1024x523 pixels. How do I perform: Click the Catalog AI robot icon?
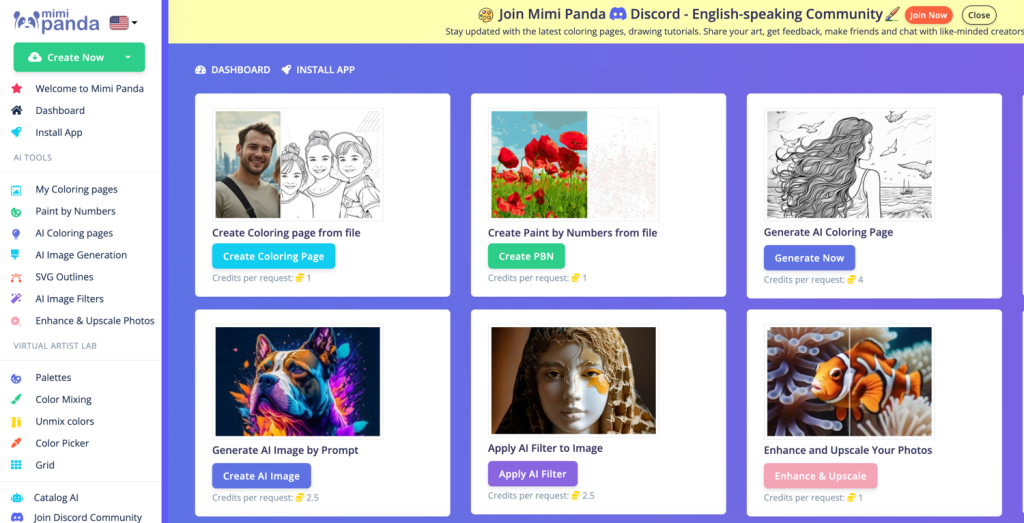pyautogui.click(x=16, y=498)
